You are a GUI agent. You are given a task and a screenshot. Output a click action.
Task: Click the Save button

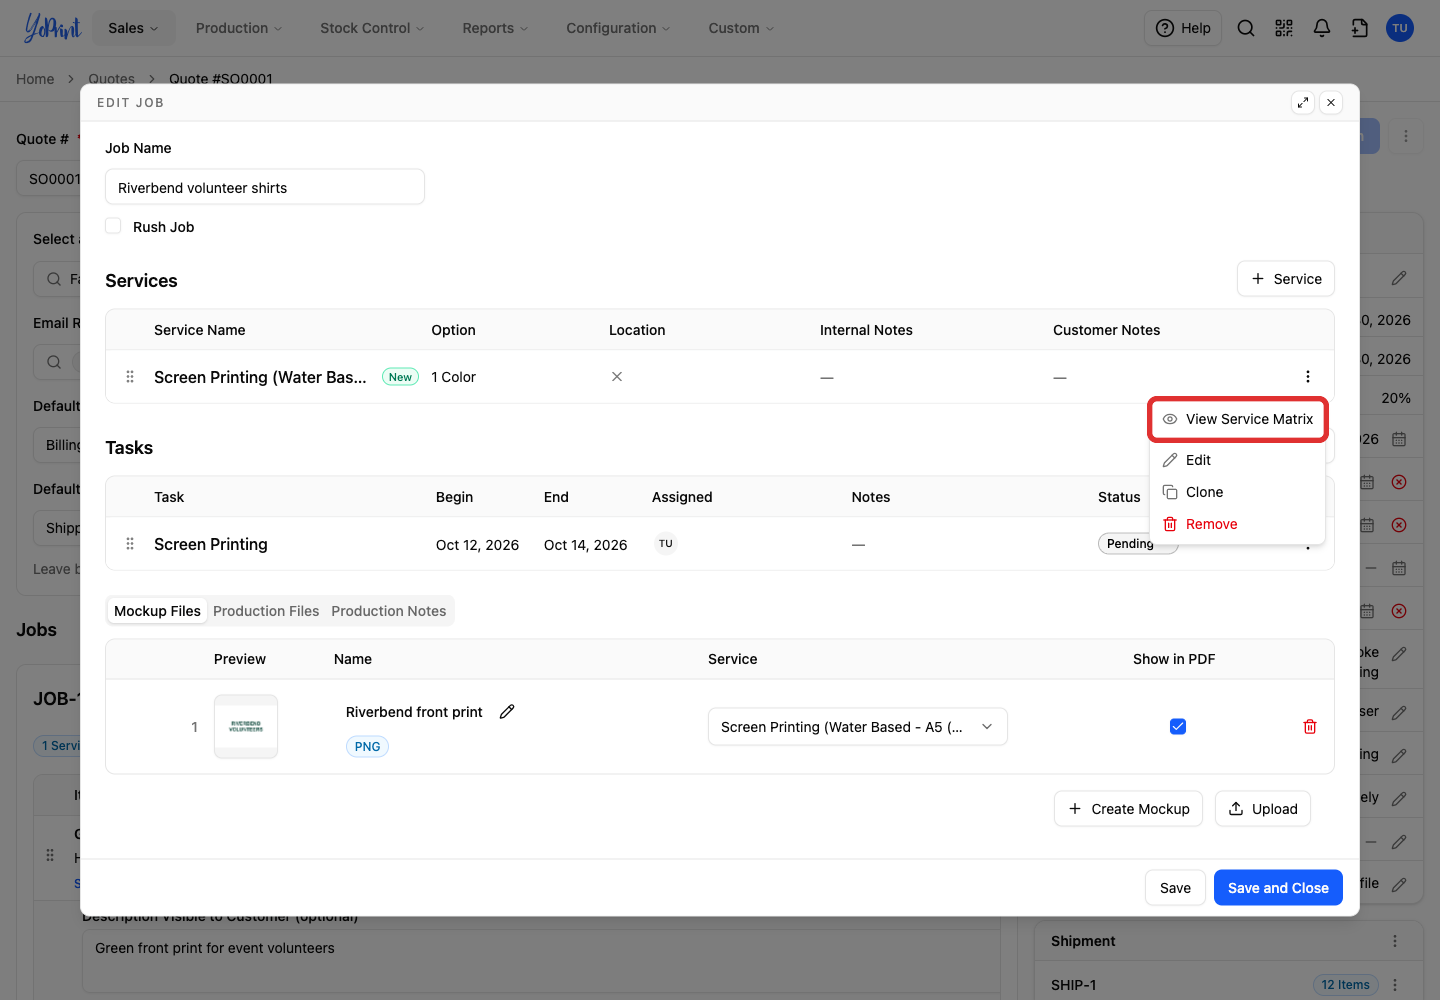pos(1175,888)
